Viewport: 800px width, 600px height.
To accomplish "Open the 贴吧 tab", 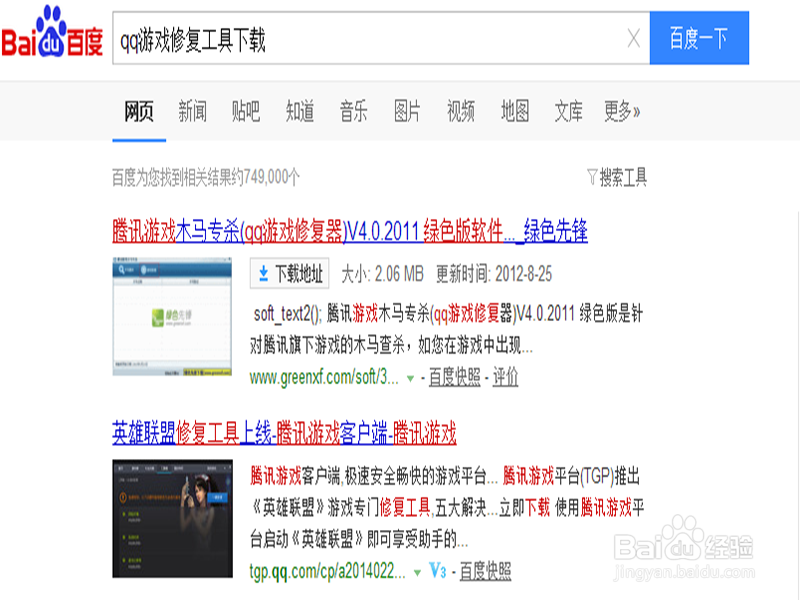I will pyautogui.click(x=246, y=111).
